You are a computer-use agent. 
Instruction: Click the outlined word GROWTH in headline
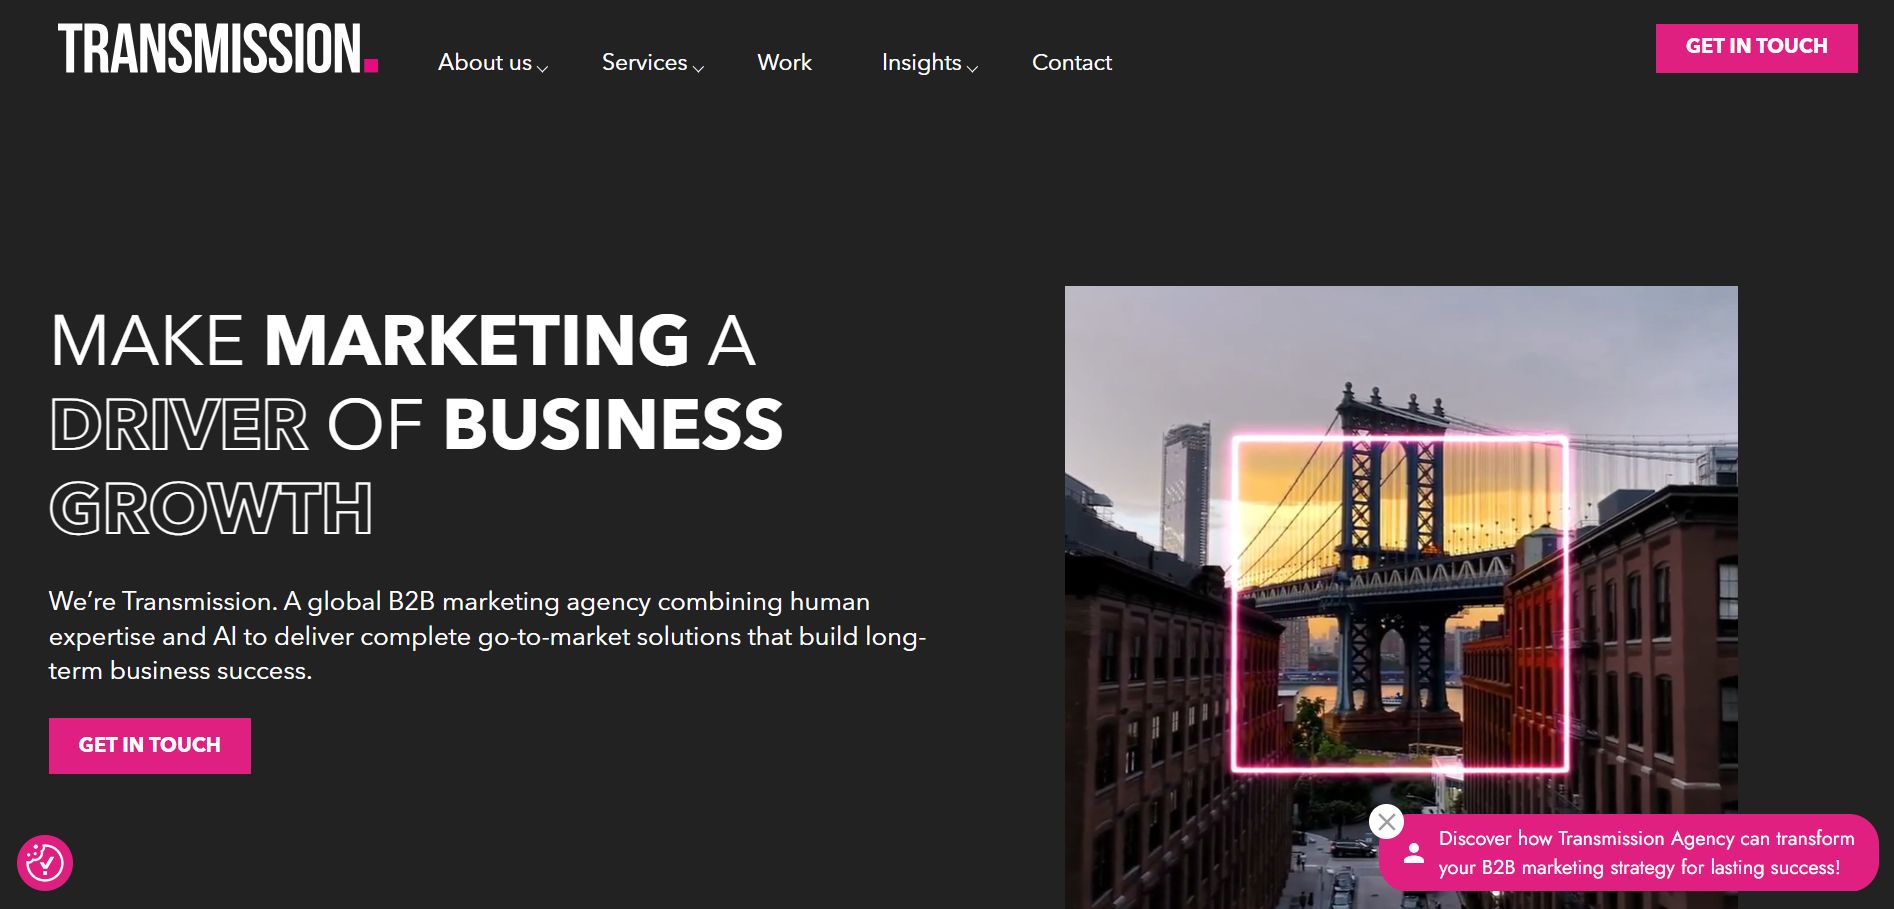211,508
